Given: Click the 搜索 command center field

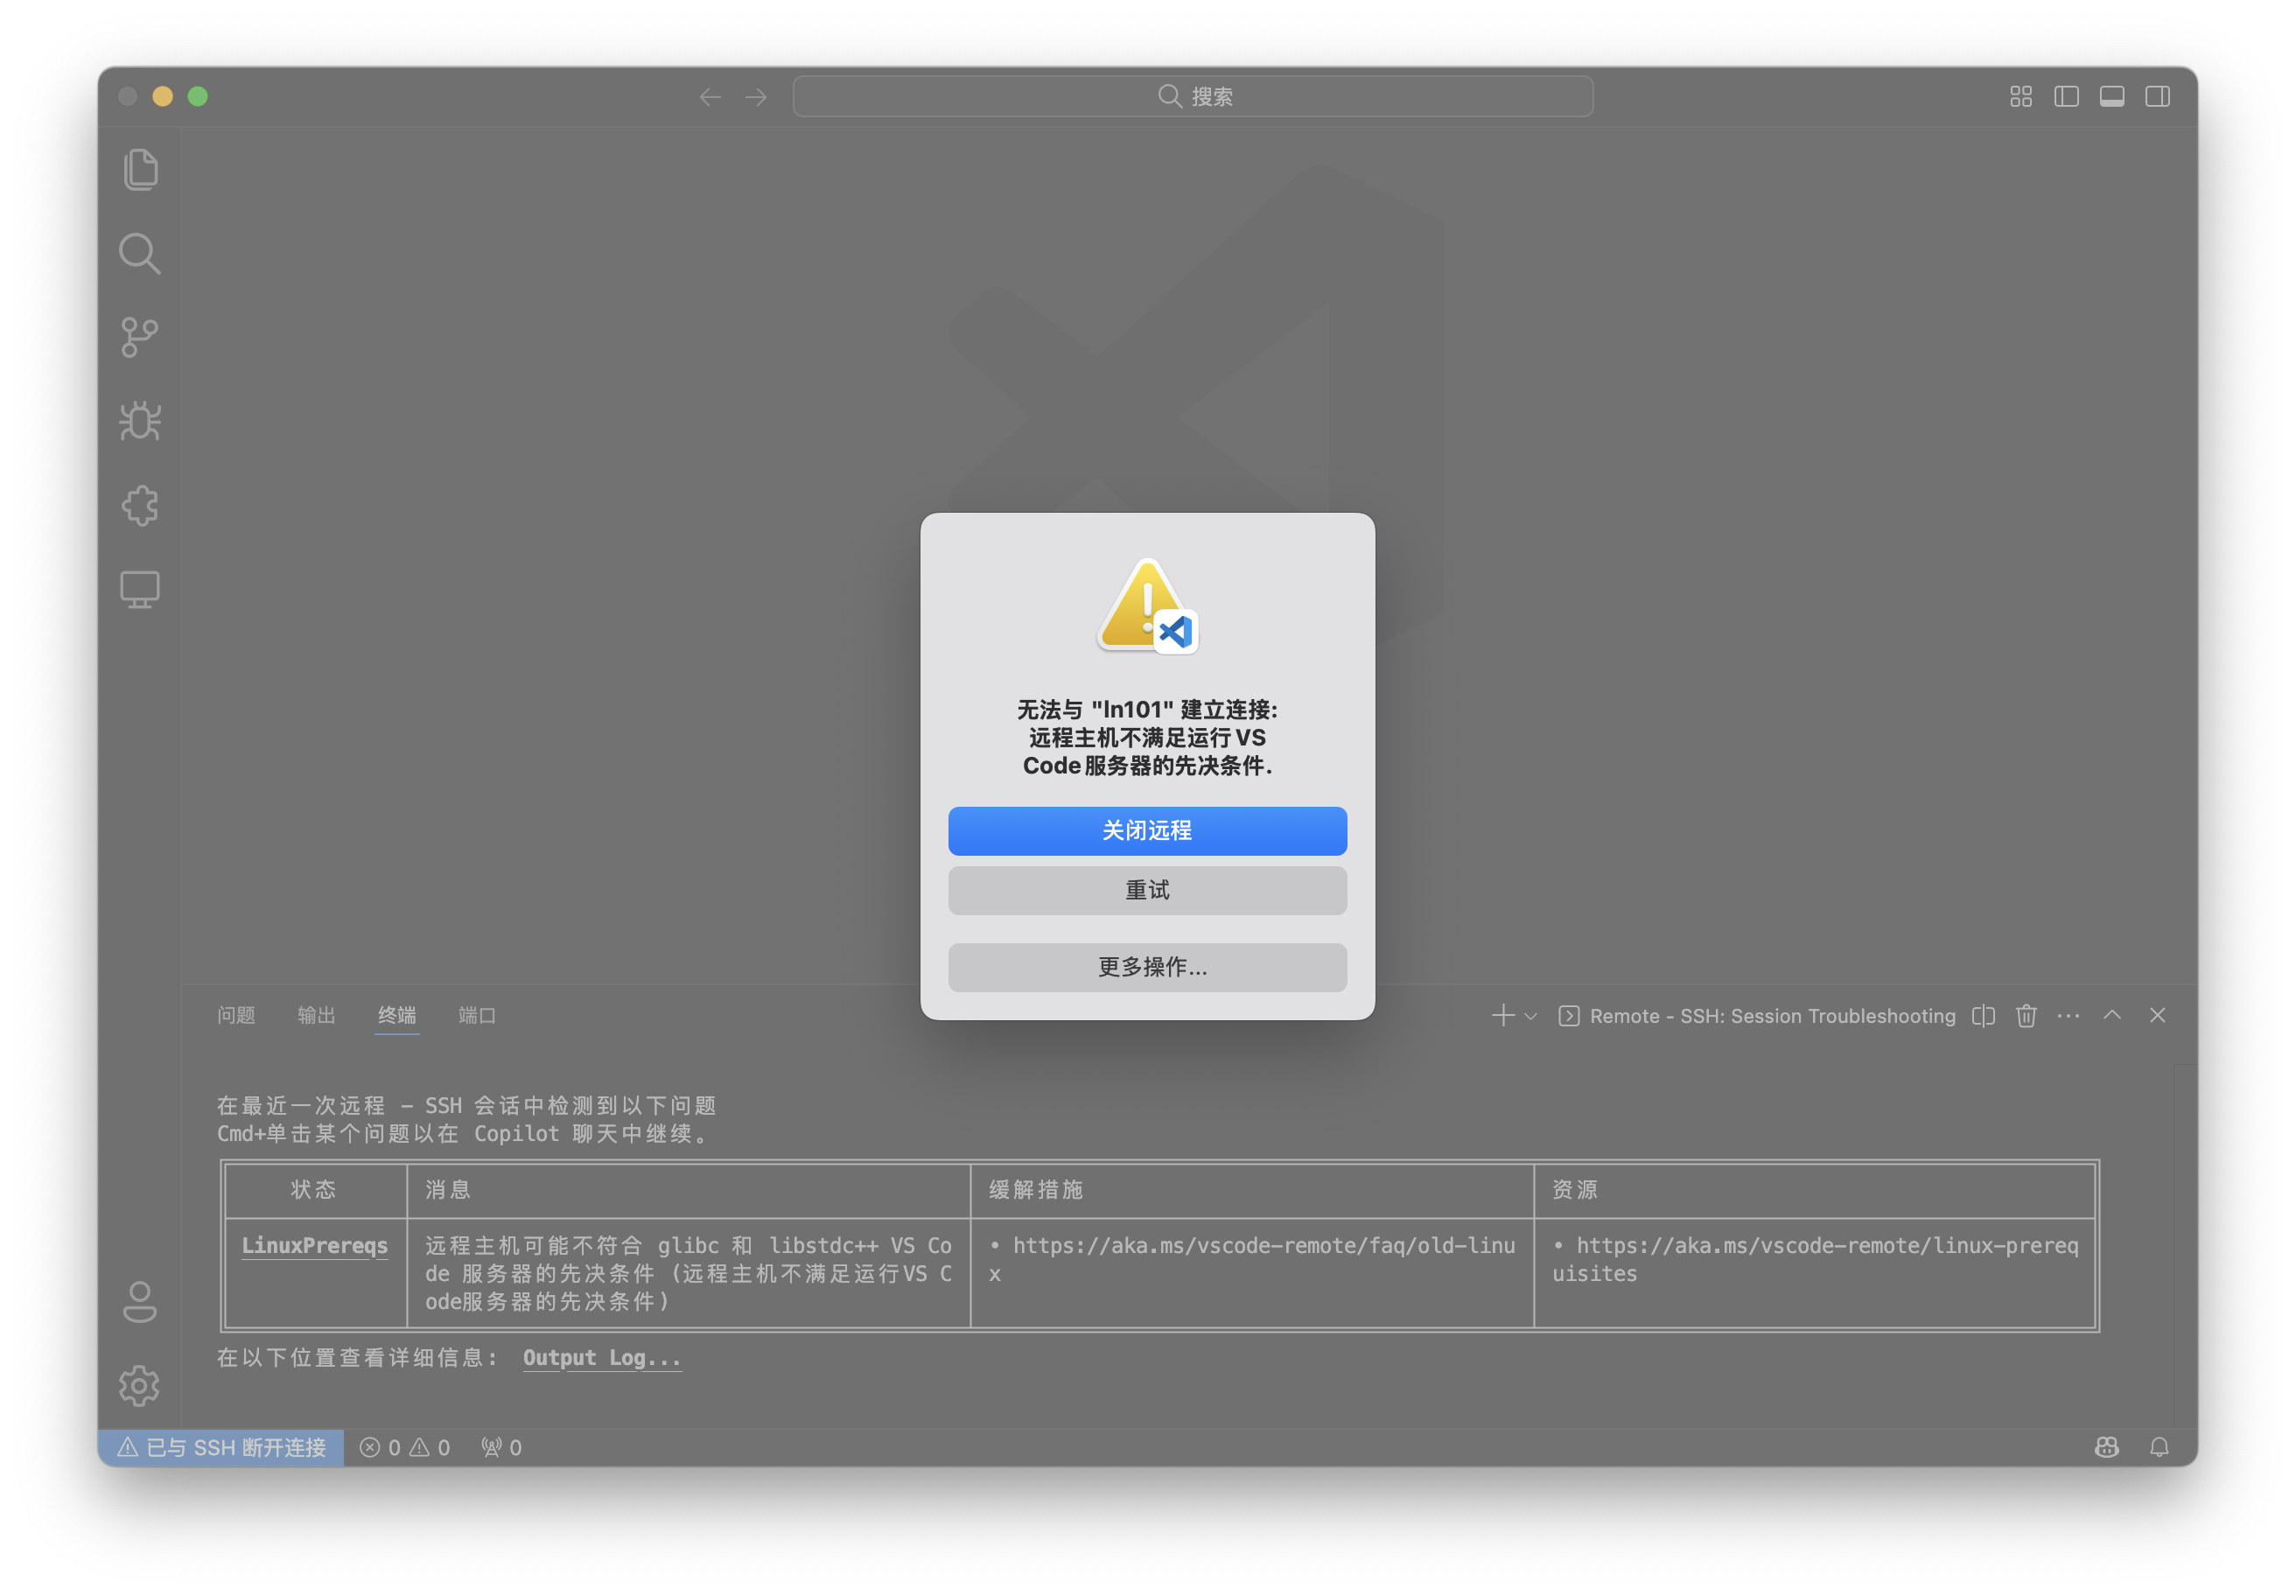Looking at the screenshot, I should click(x=1192, y=96).
